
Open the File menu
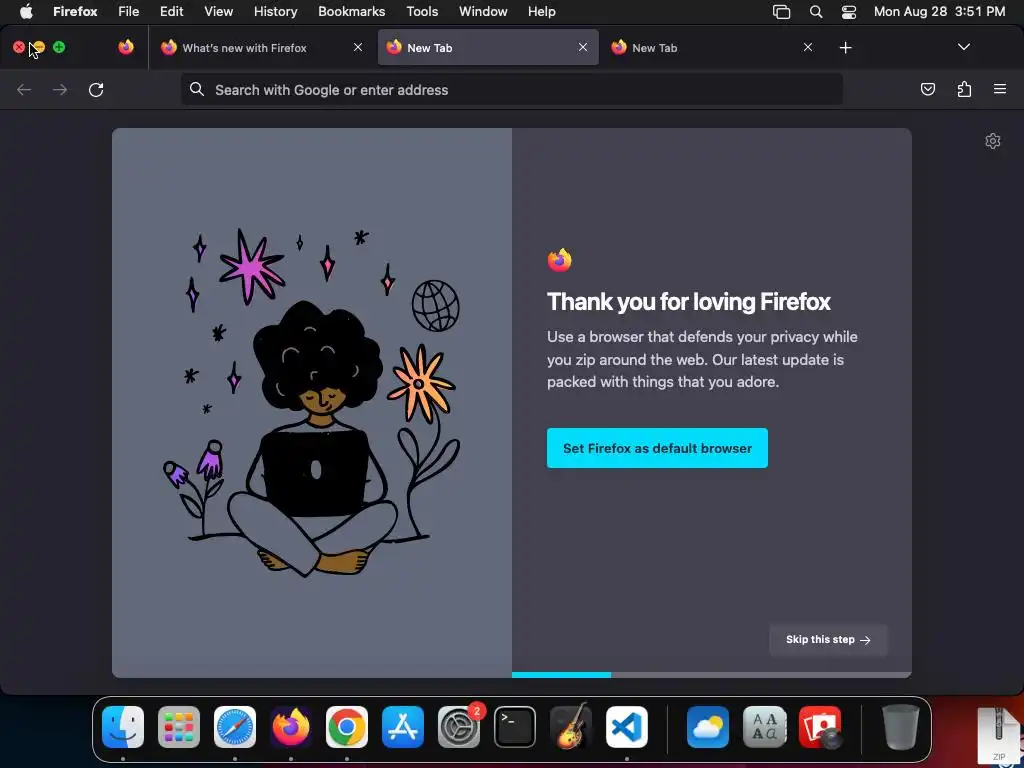tap(129, 11)
